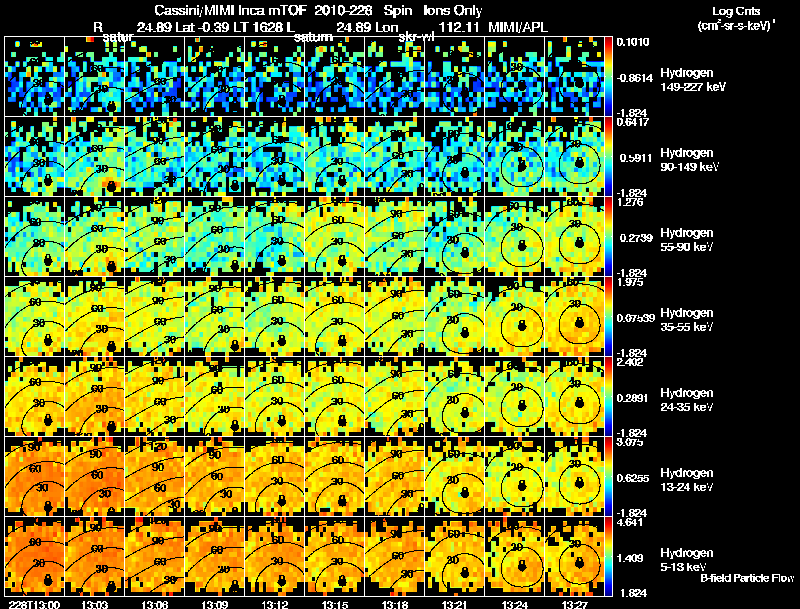
Task: Click the 13:27 time label
Action: coord(575,605)
